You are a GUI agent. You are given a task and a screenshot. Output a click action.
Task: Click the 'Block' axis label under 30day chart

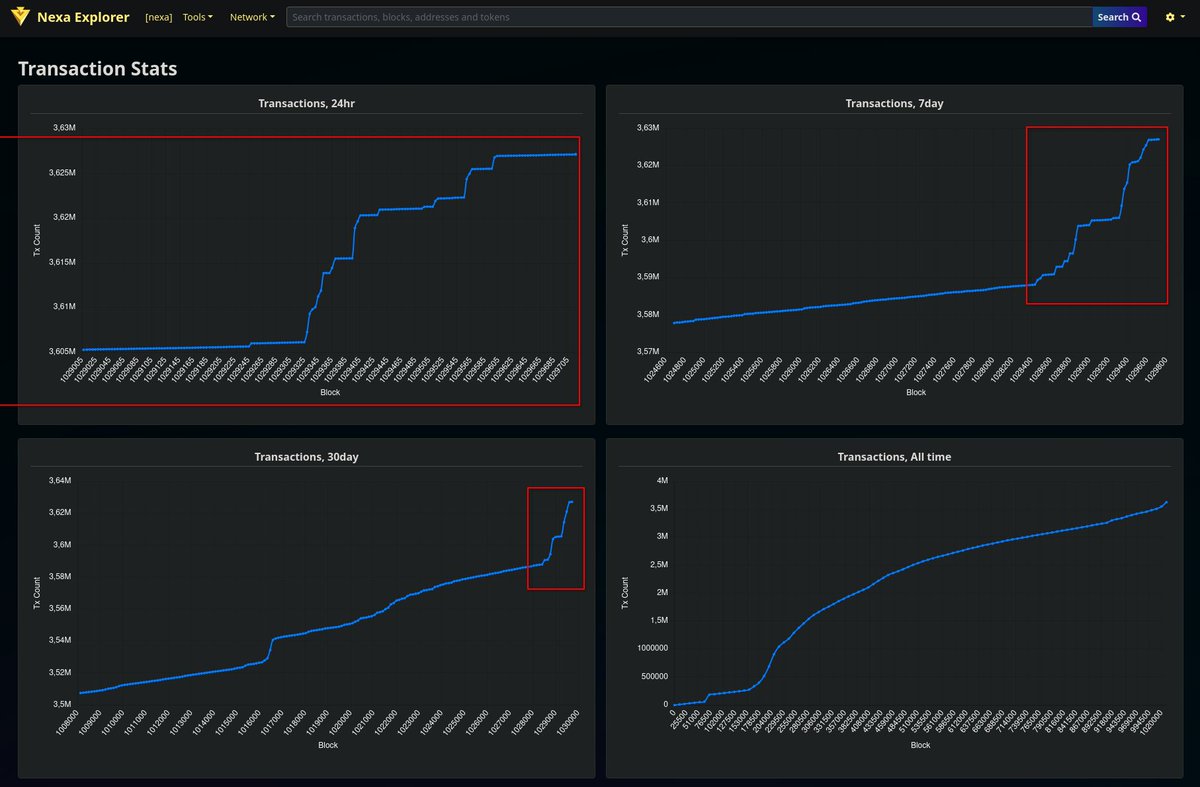[328, 745]
